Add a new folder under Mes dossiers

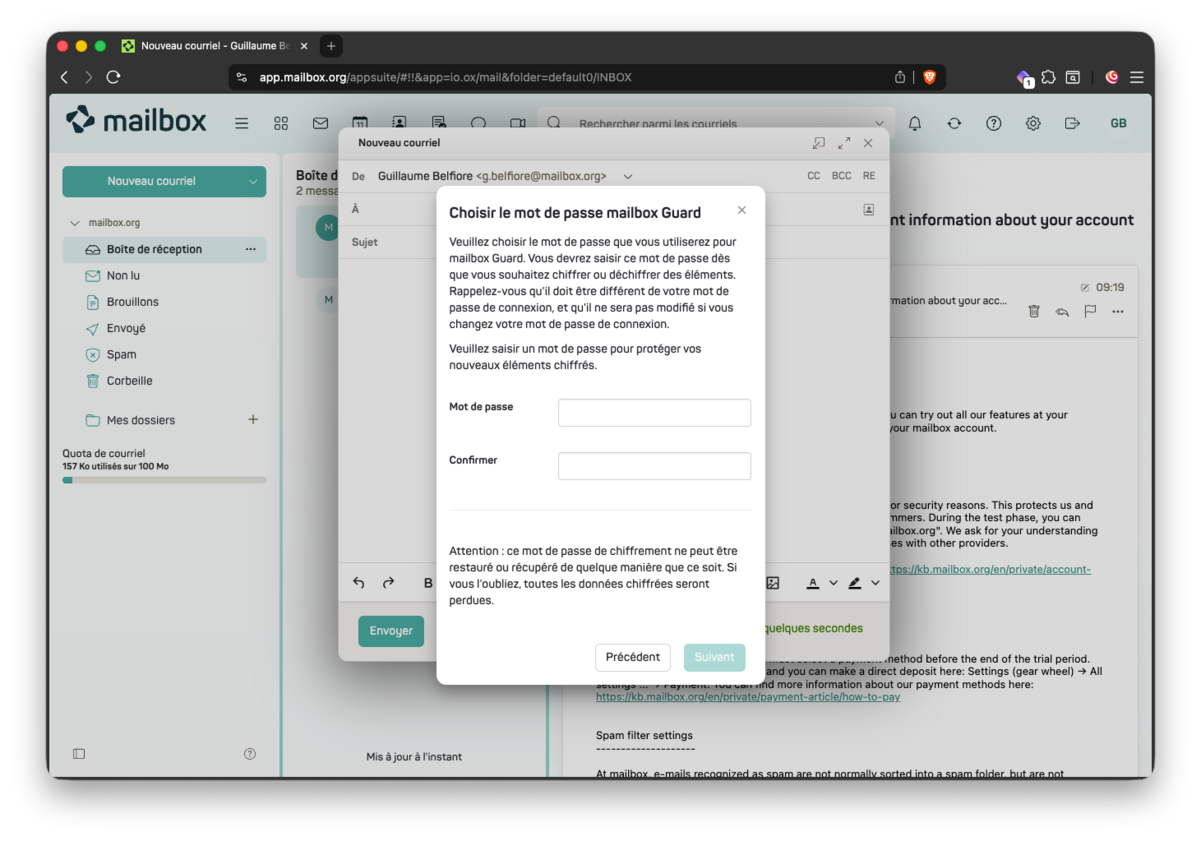click(x=253, y=420)
